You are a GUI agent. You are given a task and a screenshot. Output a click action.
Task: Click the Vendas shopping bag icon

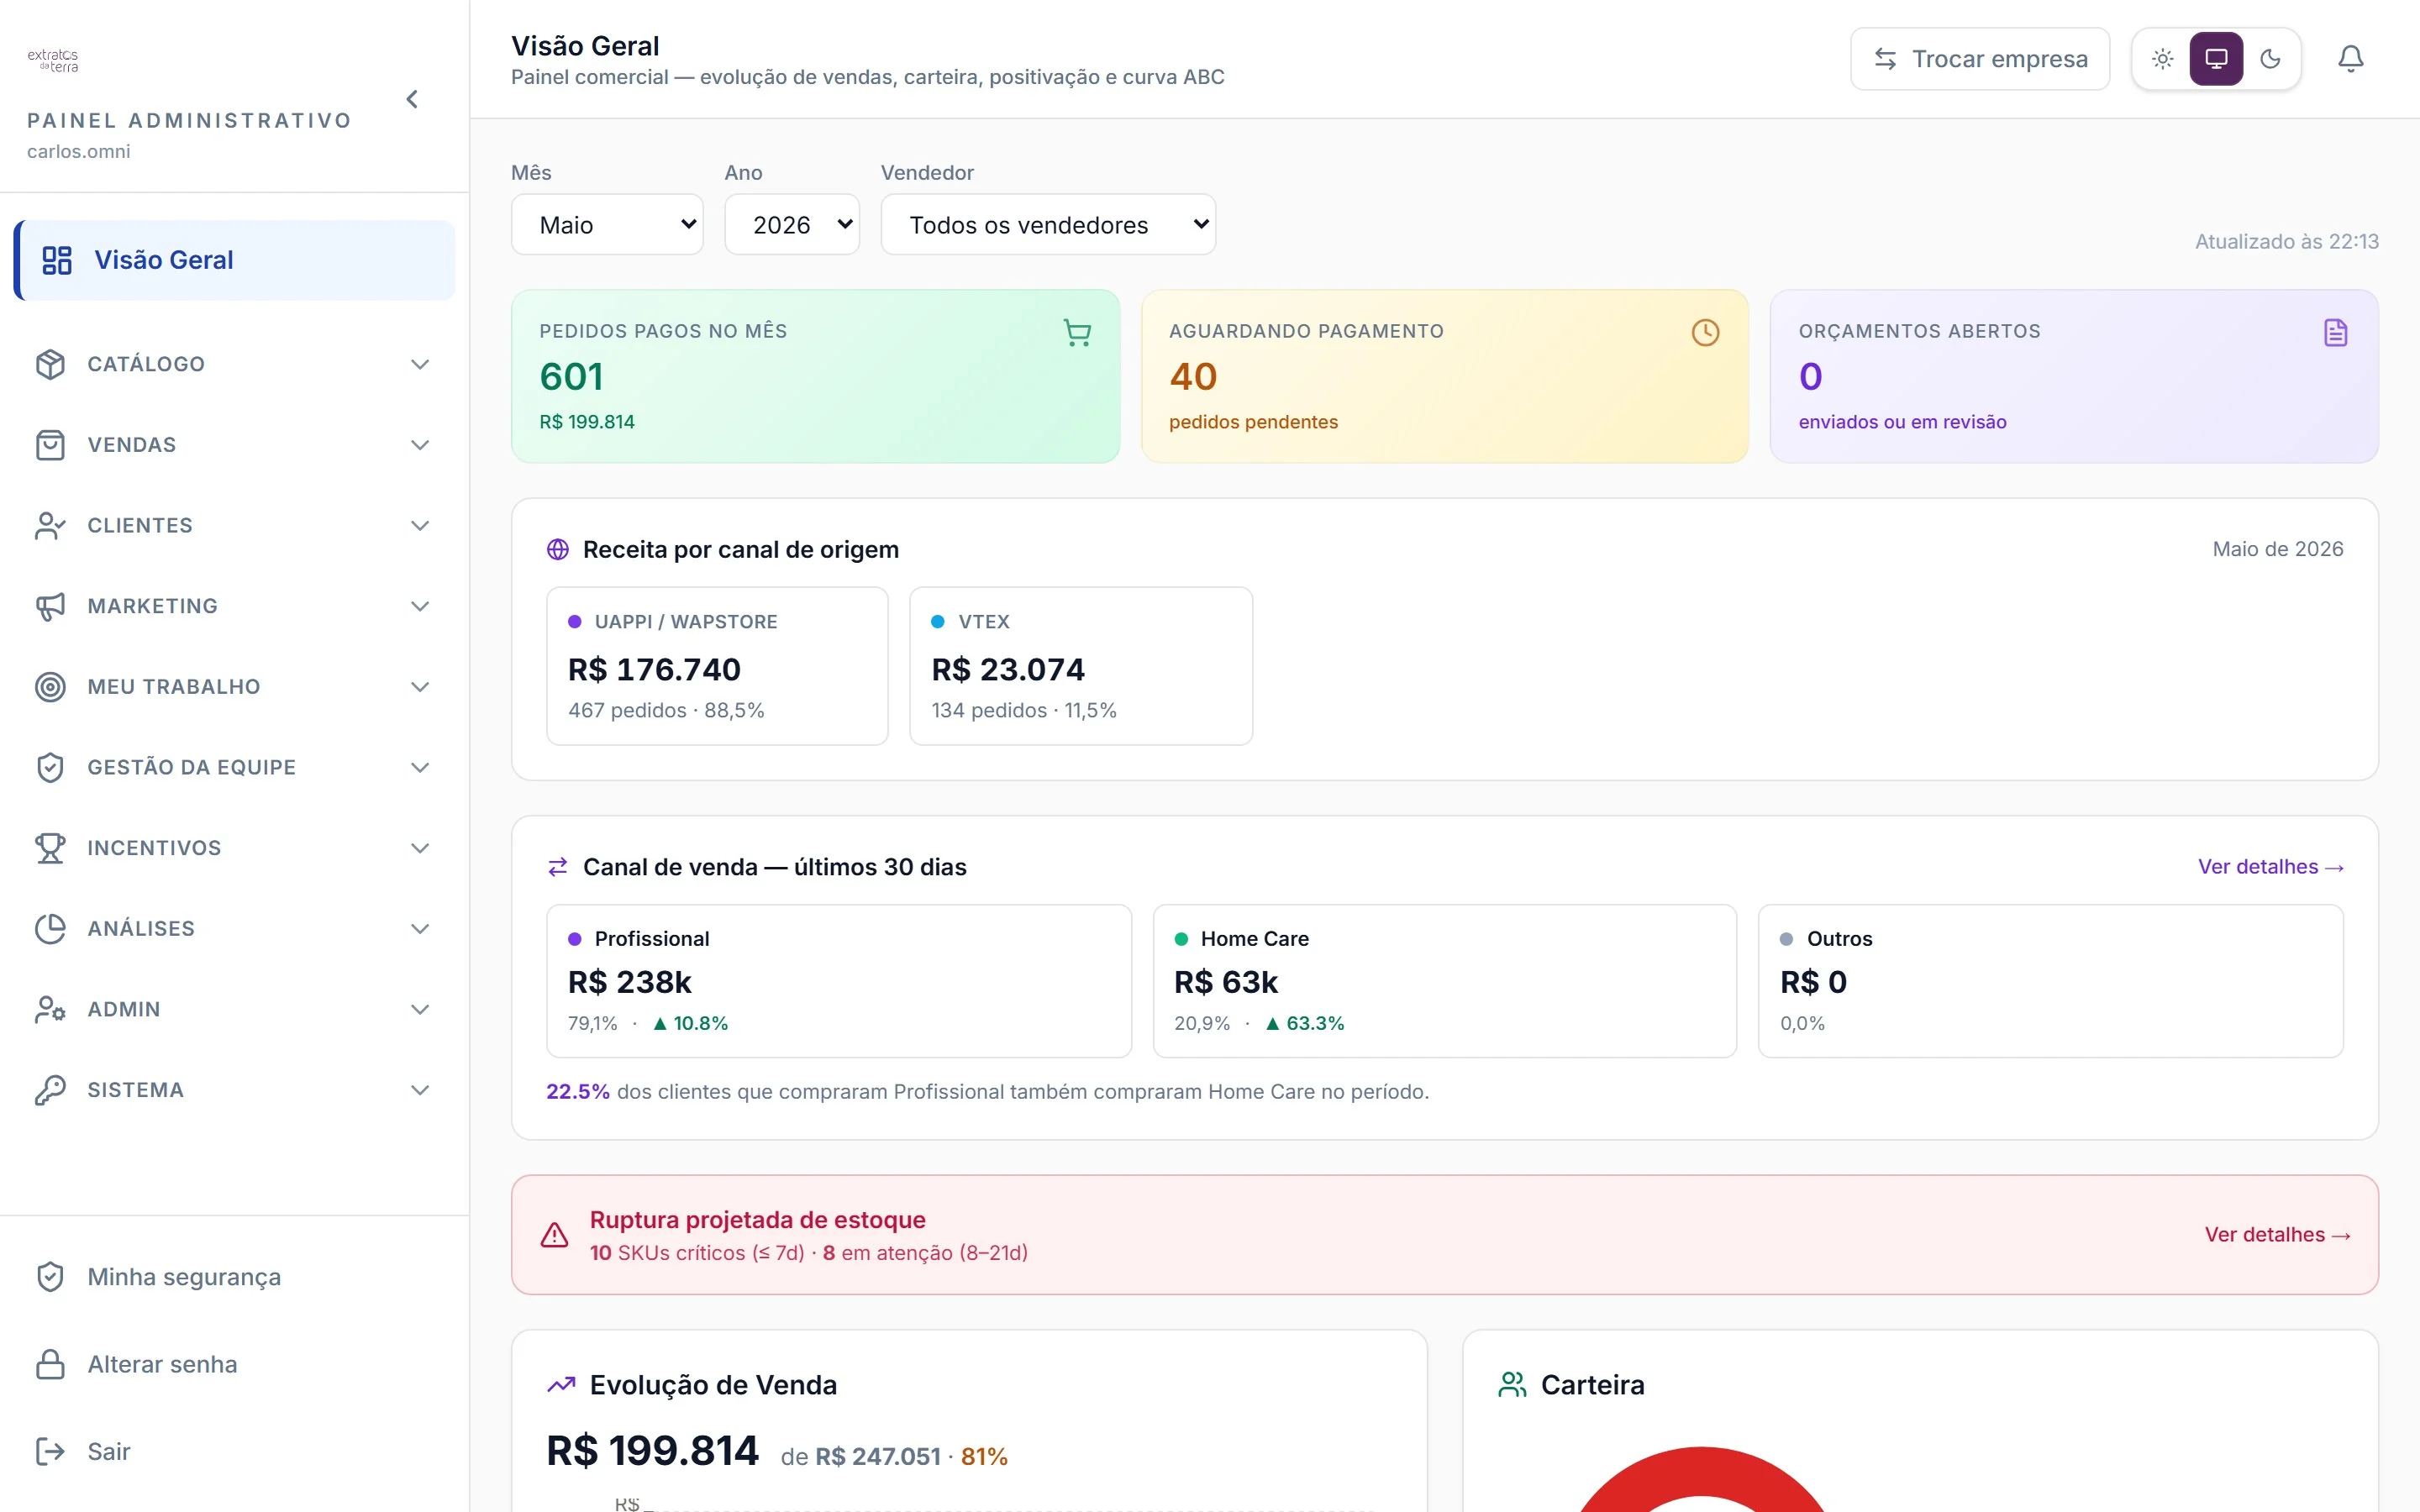(50, 445)
